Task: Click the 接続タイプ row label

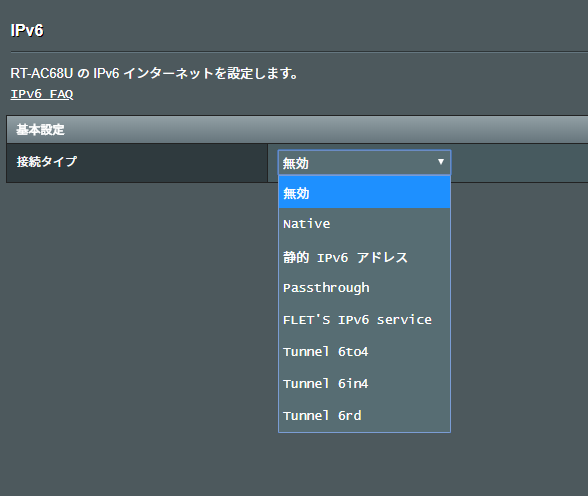Action: 47,162
